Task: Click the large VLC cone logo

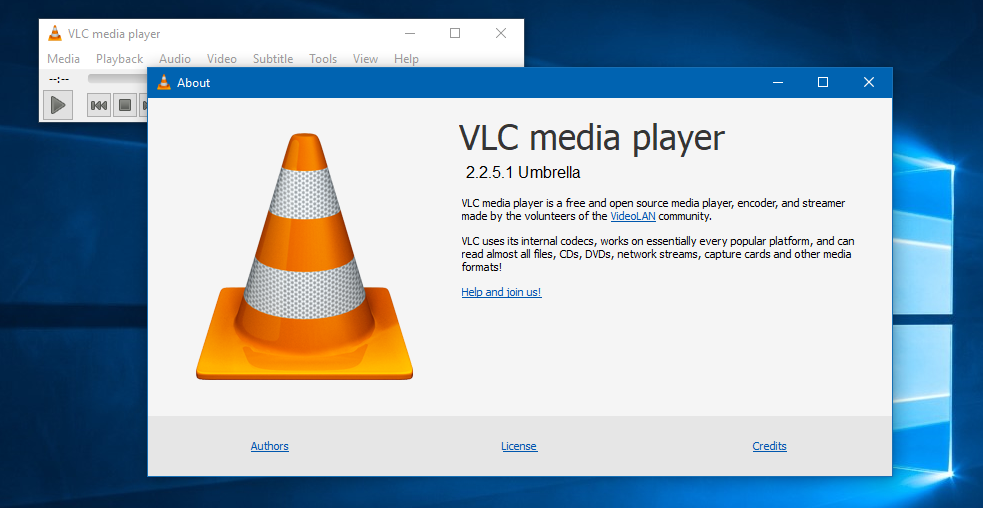Action: 305,257
